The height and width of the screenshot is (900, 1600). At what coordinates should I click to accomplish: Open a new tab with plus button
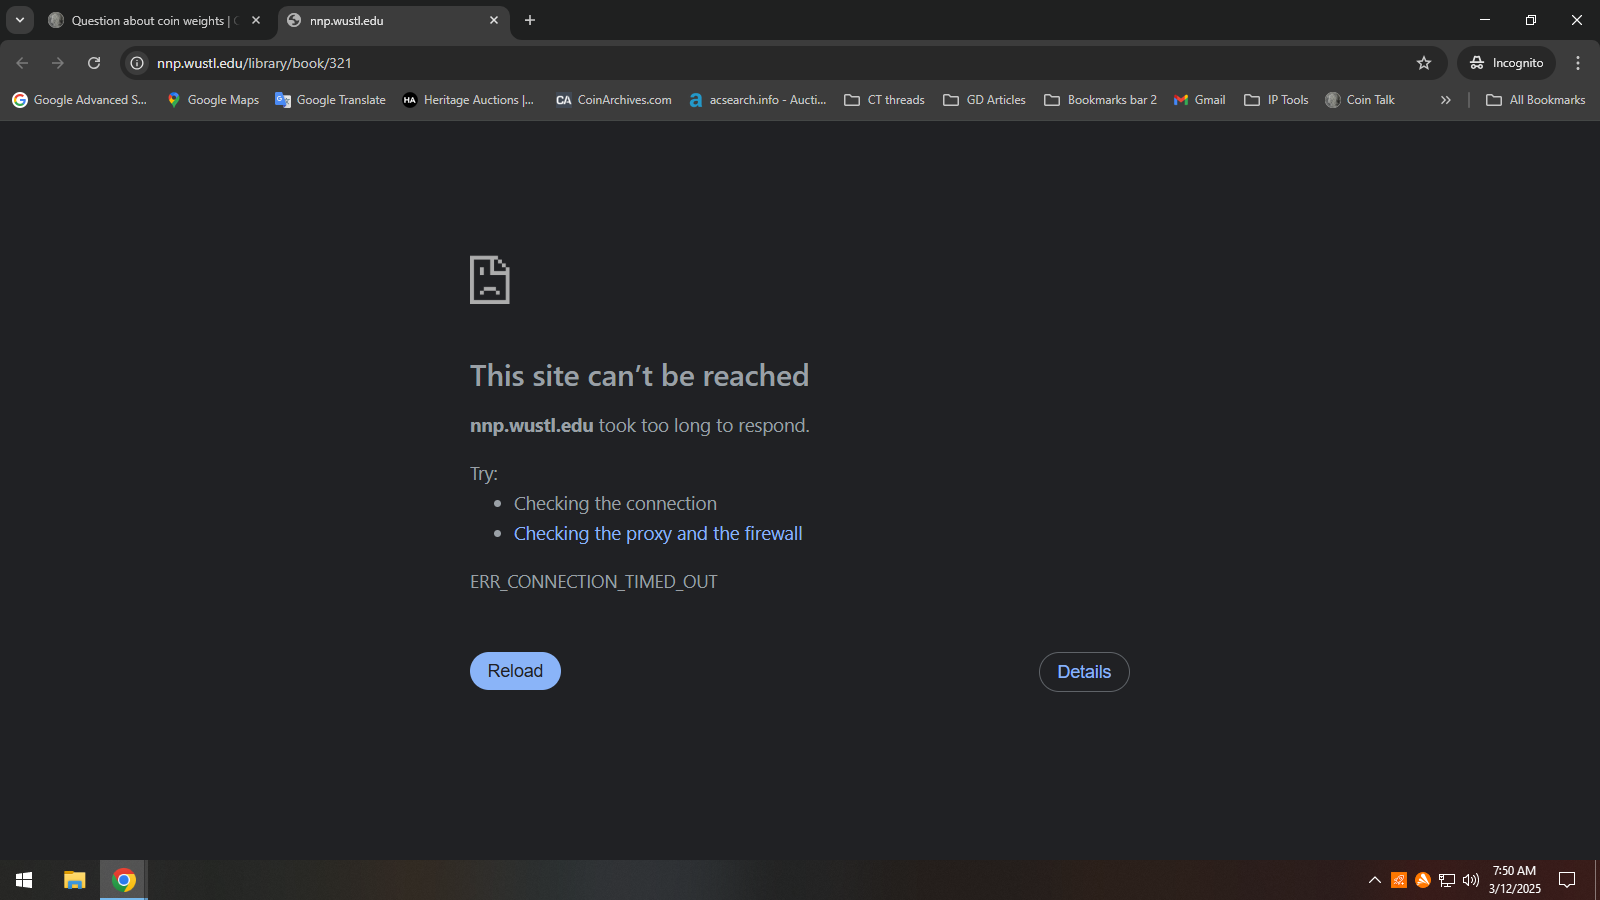click(x=530, y=20)
